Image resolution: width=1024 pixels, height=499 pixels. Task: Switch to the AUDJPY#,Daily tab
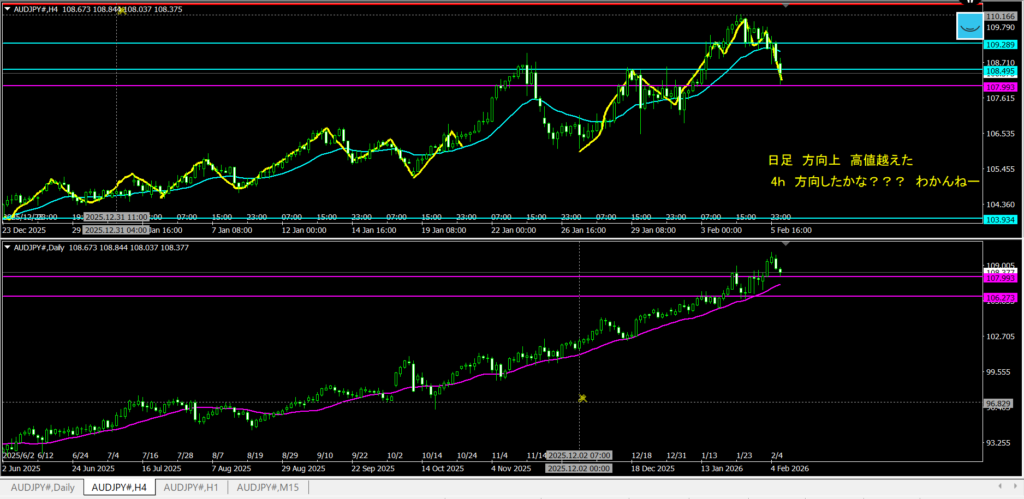(43, 487)
